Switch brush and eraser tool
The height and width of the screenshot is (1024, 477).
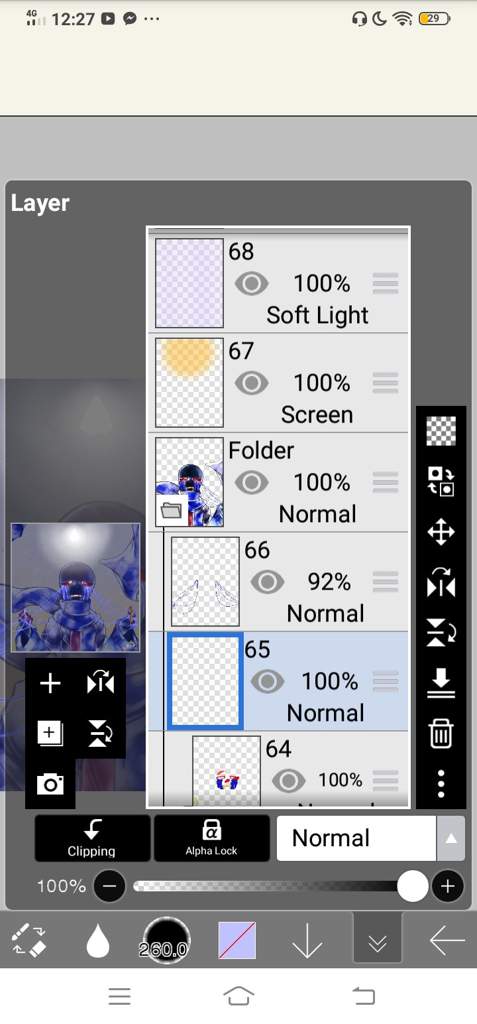pos(29,940)
